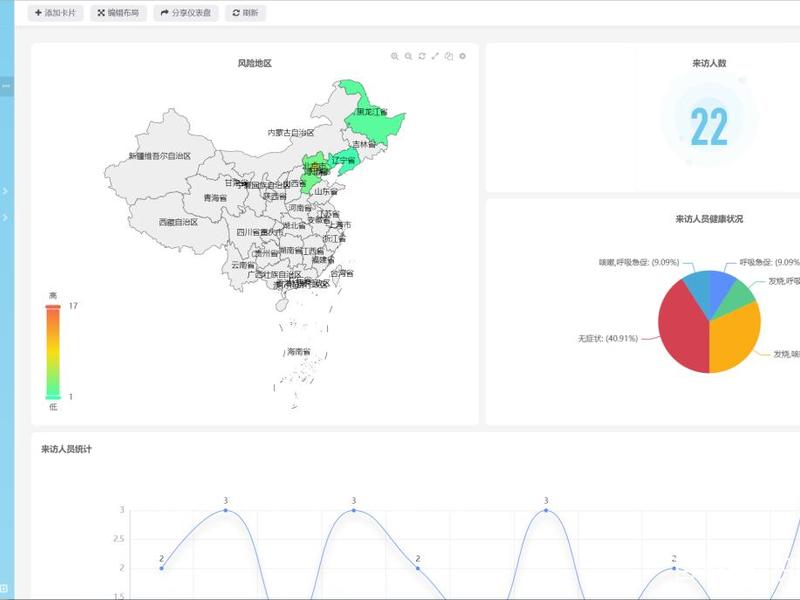Expand the upper sidebar chevron arrow
This screenshot has width=800, height=600.
[5, 191]
